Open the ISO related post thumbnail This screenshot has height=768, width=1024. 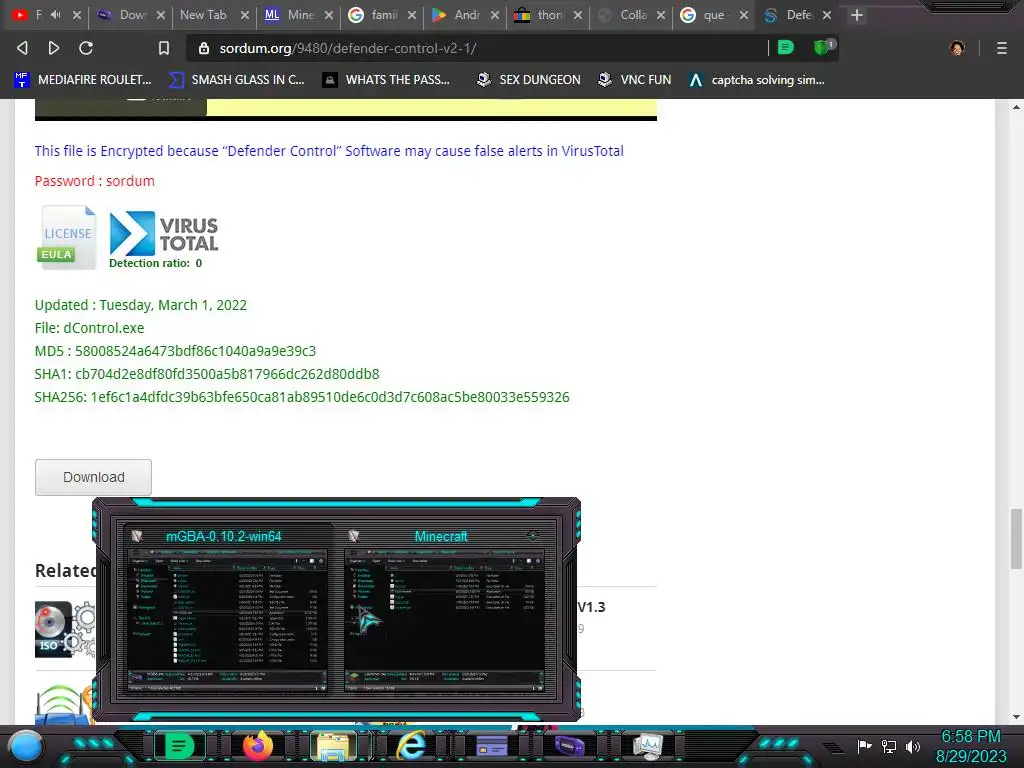click(x=64, y=629)
